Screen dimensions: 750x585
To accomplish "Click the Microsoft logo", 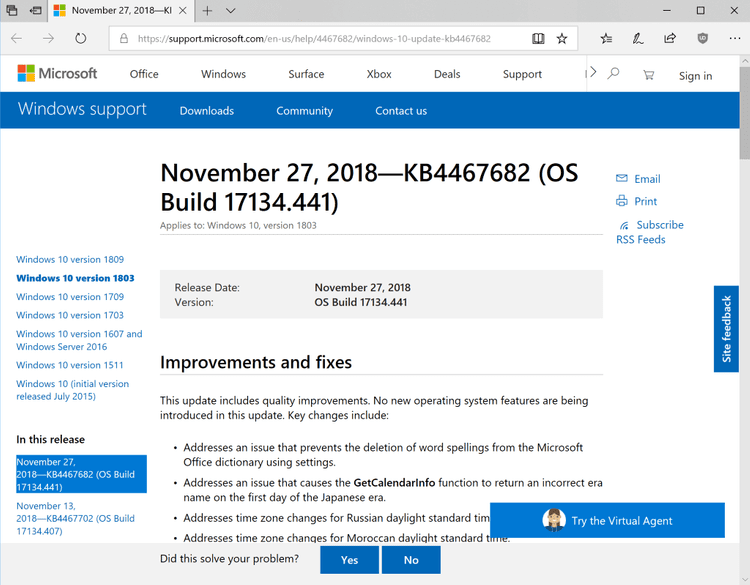I will pos(57,73).
